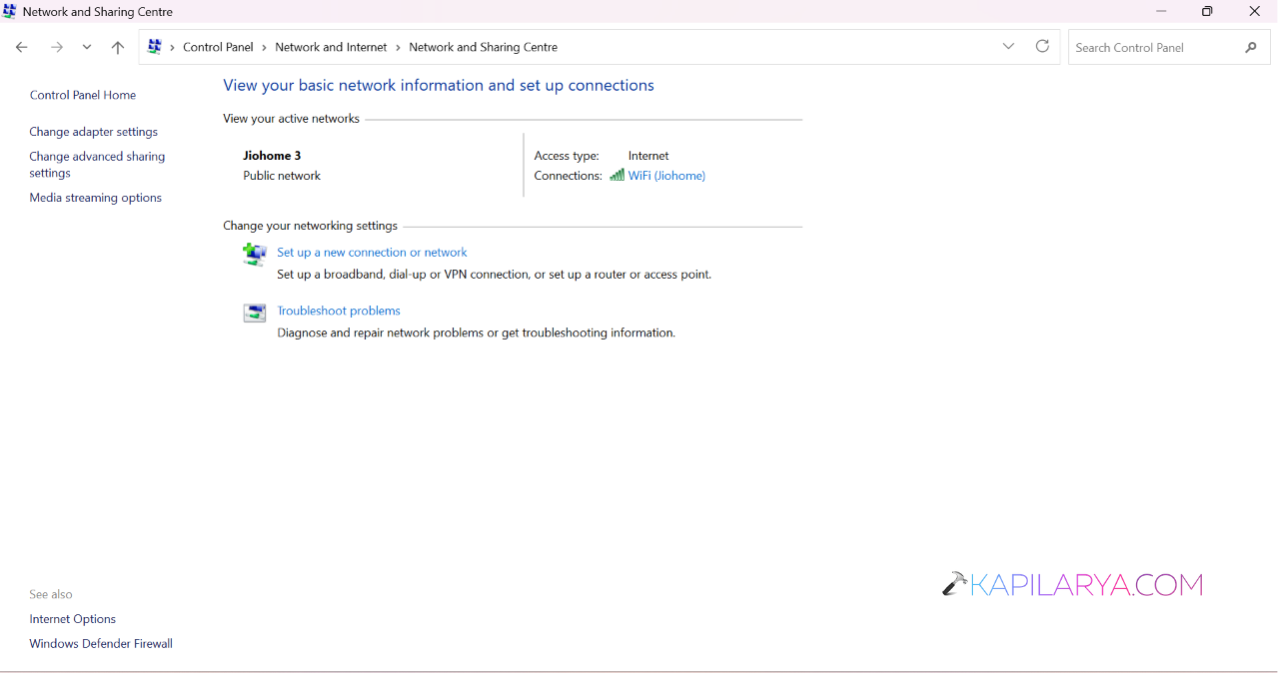This screenshot has height=673, width=1280.
Task: Open Change advanced sharing settings
Action: (x=97, y=165)
